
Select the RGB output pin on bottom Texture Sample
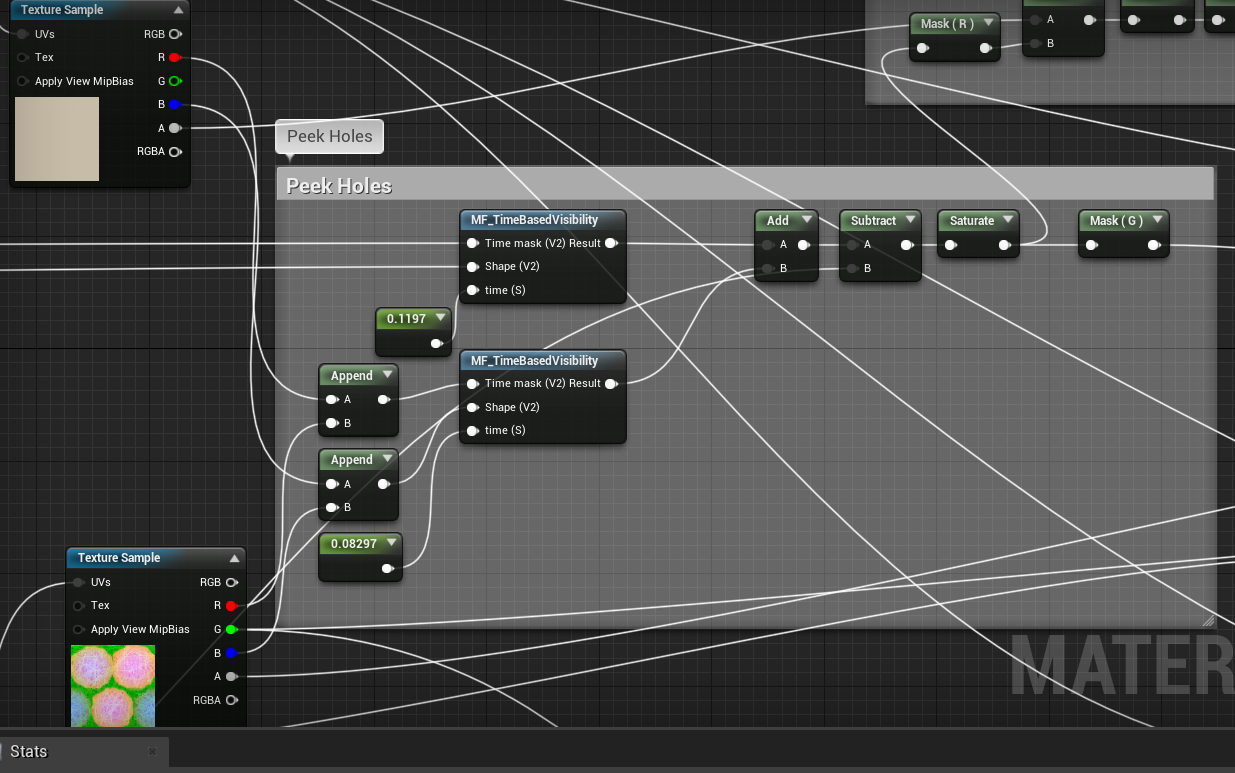pyautogui.click(x=231, y=582)
